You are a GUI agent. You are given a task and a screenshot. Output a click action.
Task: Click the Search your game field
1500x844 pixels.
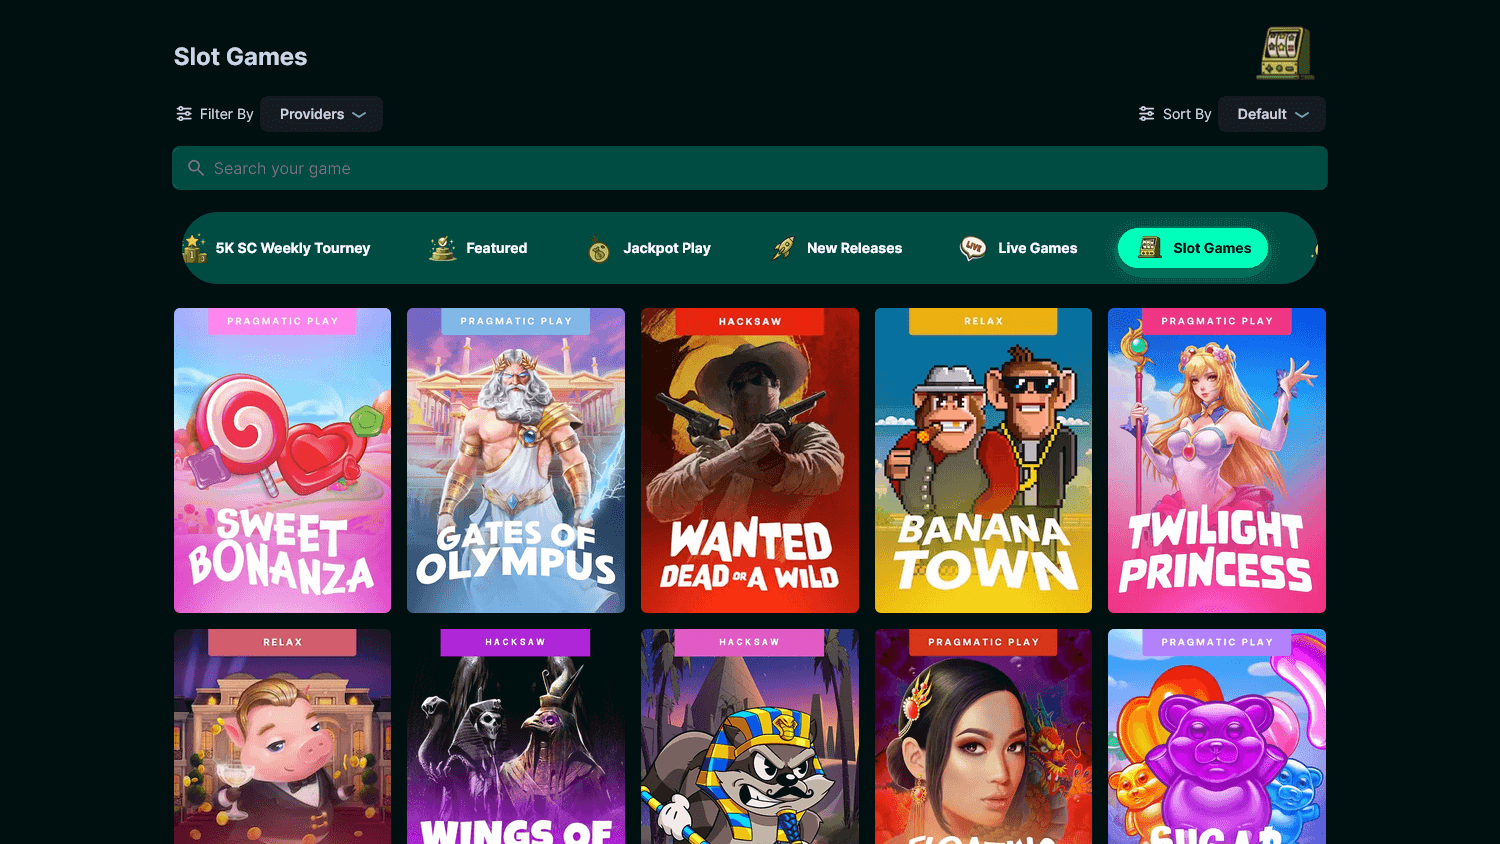click(x=750, y=168)
